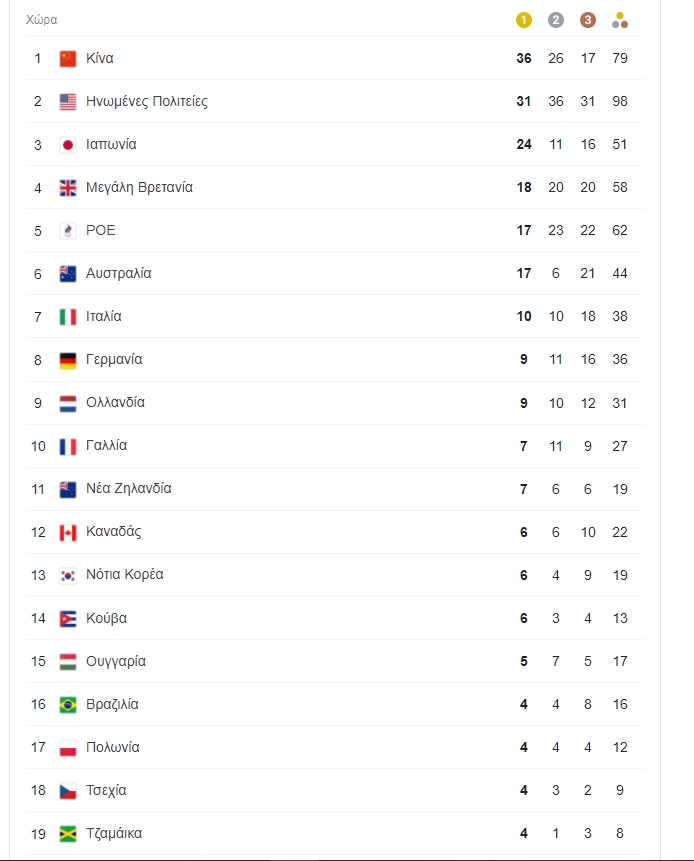The height and width of the screenshot is (861, 694).
Task: Click the Canada flag icon
Action: [68, 532]
